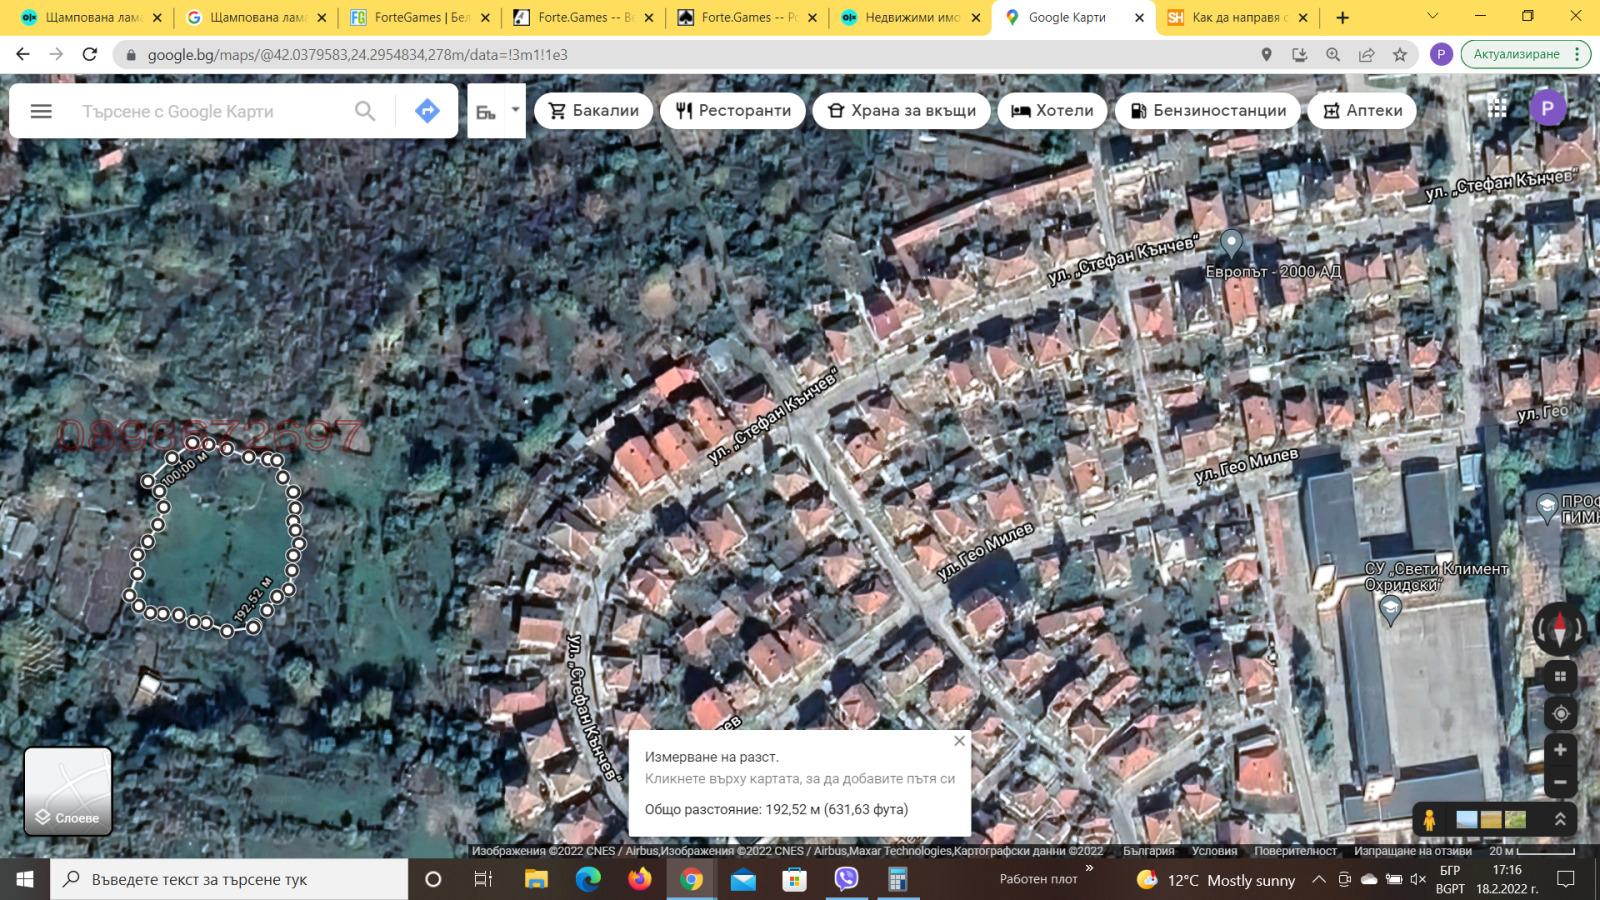
Task: Toggle the Слоеве layers thumbnail
Action: (68, 791)
